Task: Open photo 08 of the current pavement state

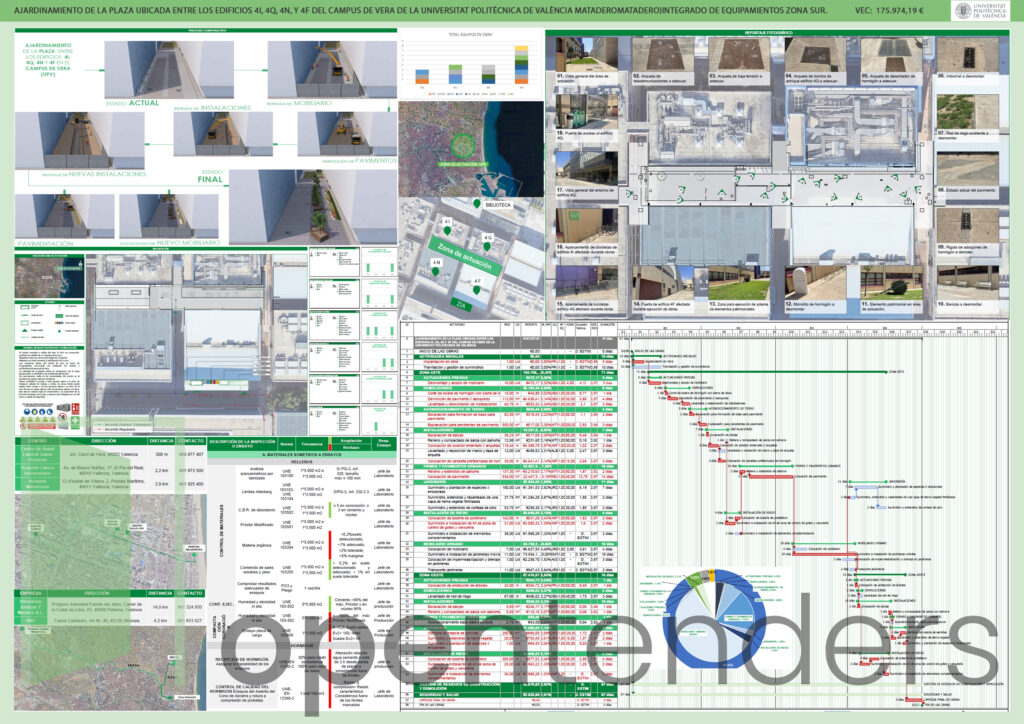Action: click(968, 169)
